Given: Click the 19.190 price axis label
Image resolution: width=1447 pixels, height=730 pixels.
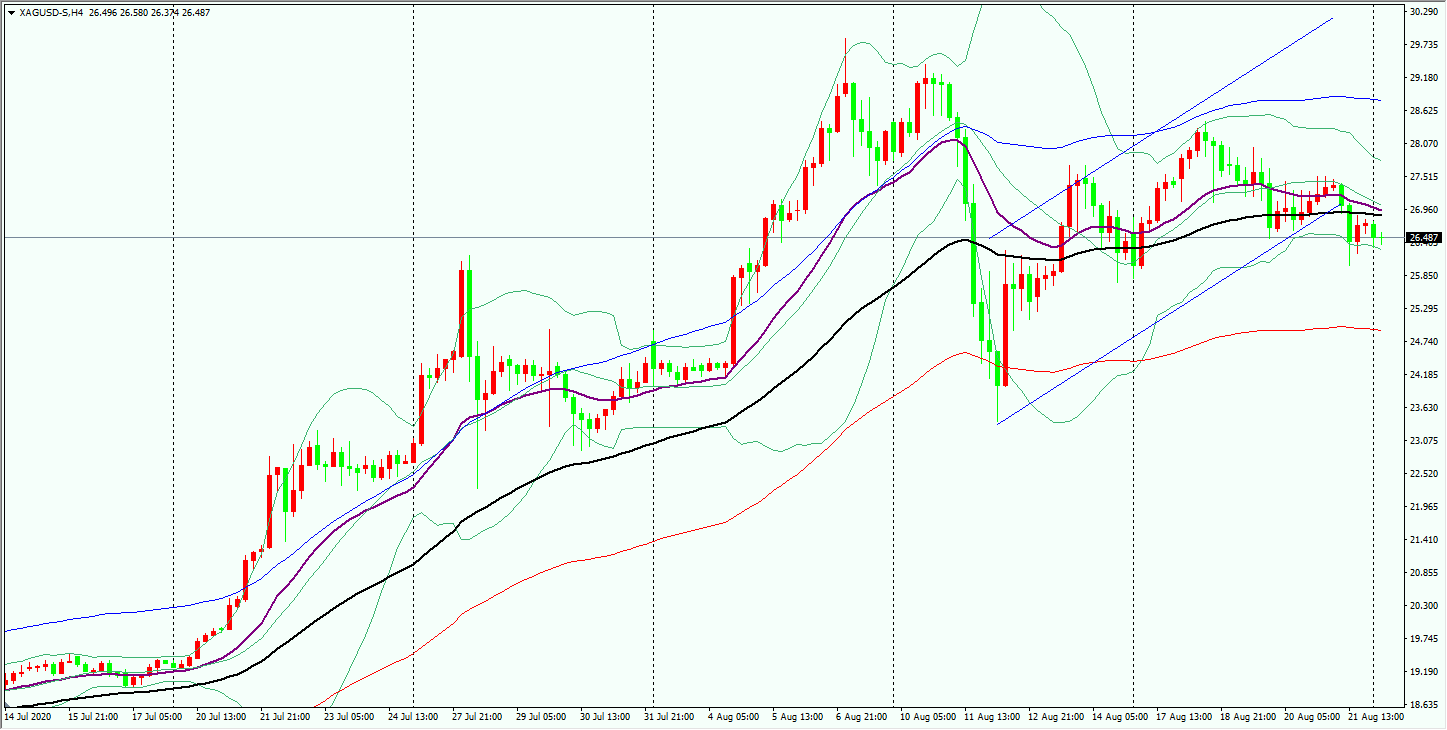Looking at the screenshot, I should click(x=1423, y=672).
